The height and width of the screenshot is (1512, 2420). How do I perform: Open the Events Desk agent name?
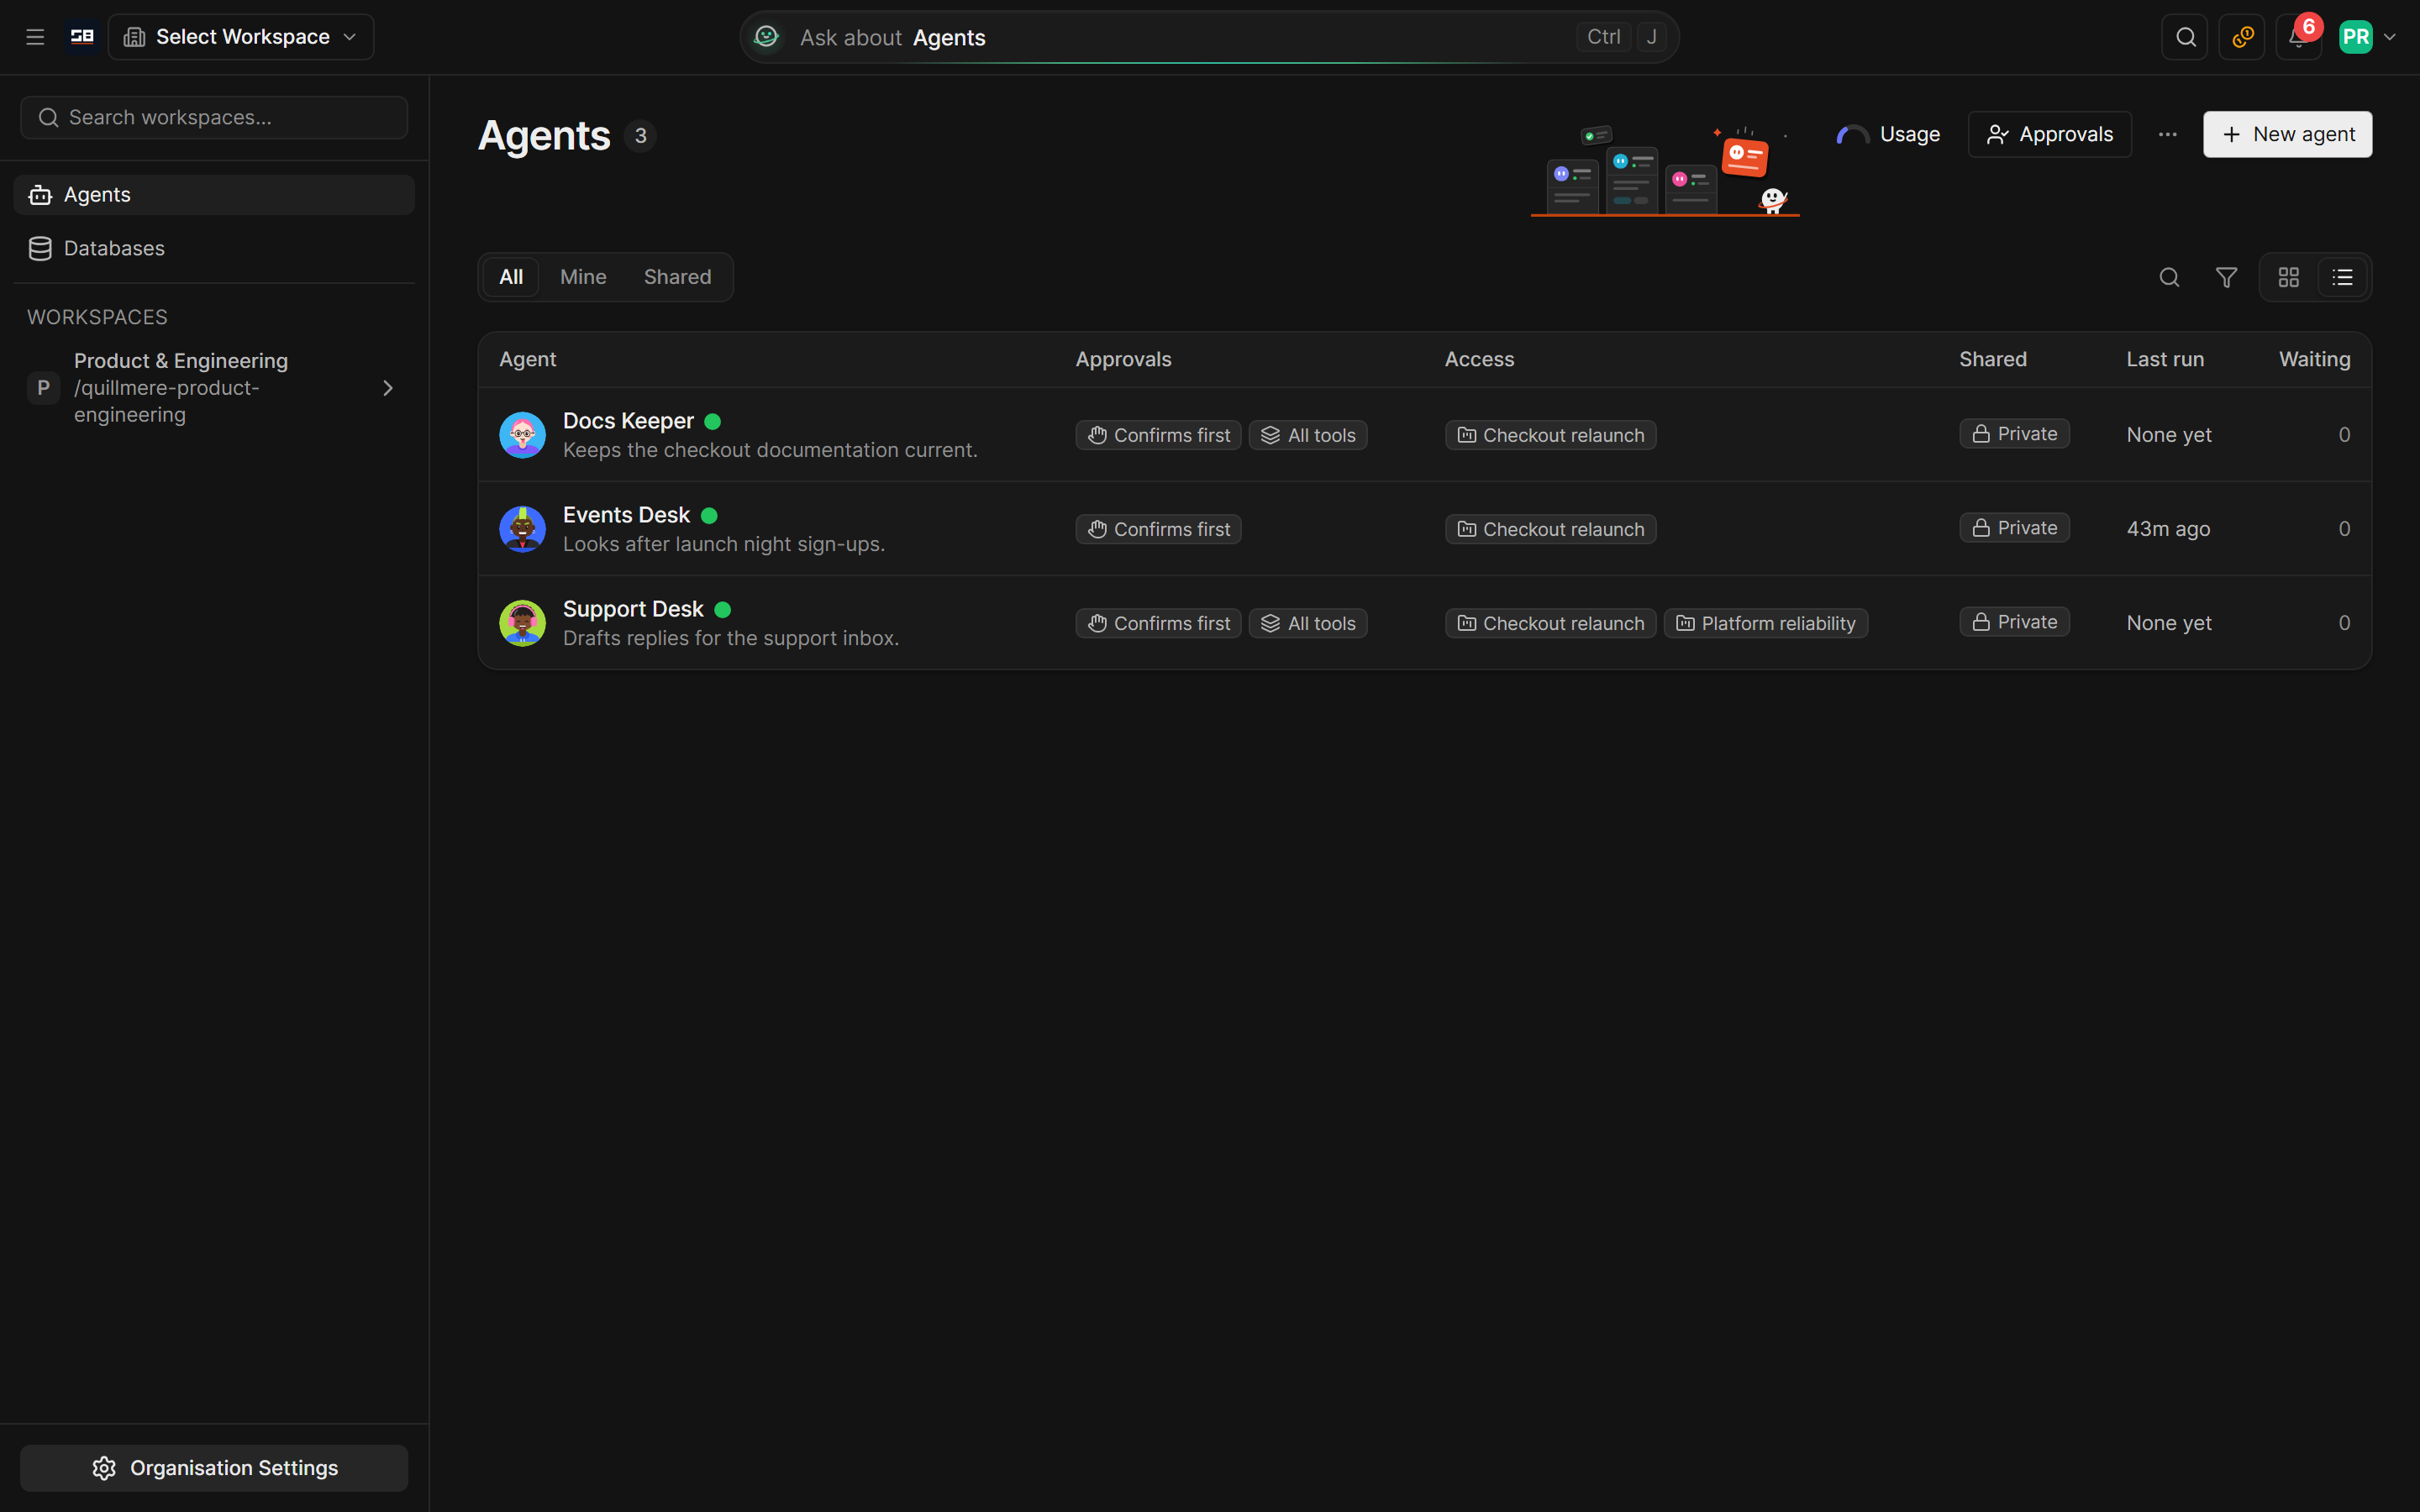(x=626, y=515)
